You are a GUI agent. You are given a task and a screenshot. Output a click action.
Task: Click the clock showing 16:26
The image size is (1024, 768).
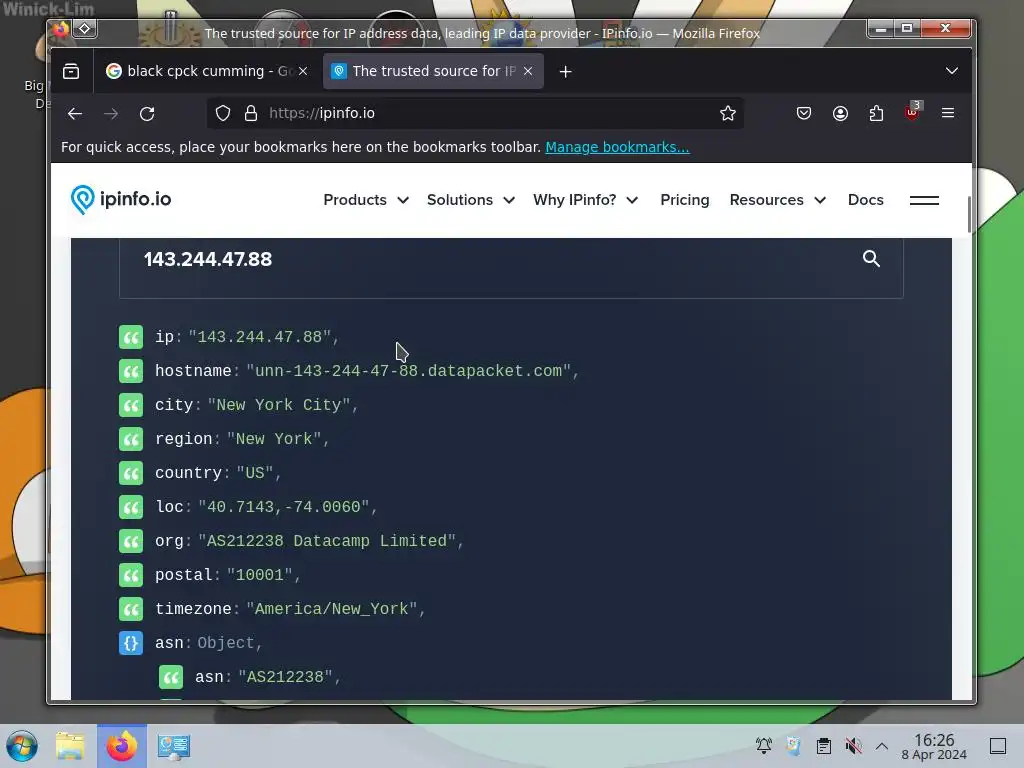click(x=934, y=746)
